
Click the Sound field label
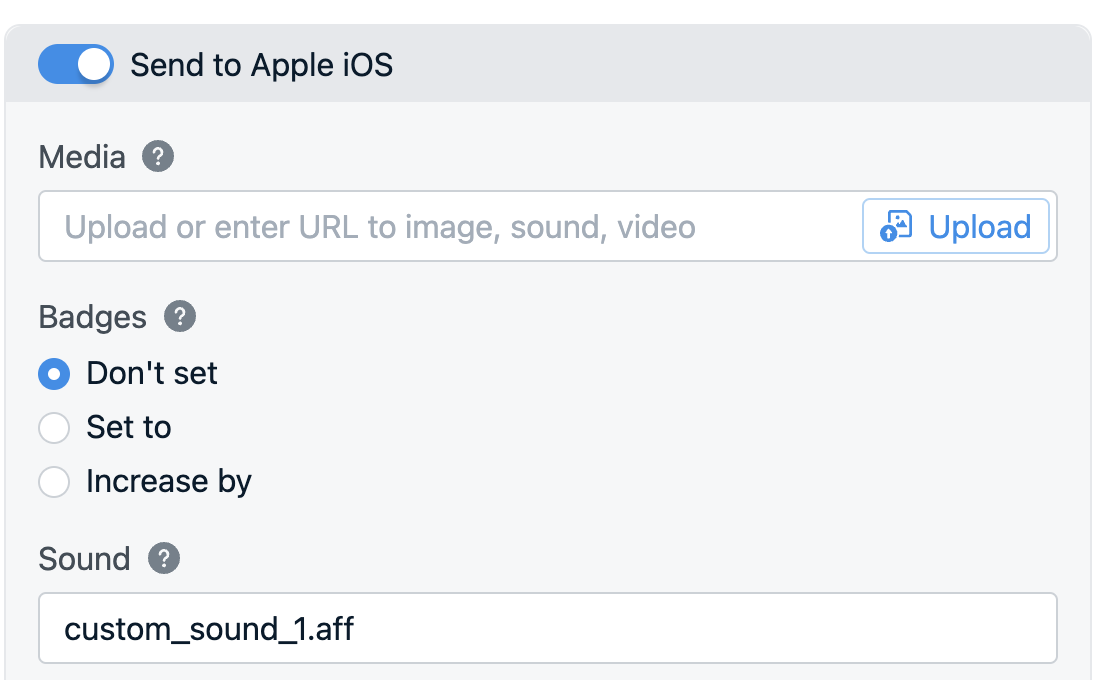click(x=84, y=558)
